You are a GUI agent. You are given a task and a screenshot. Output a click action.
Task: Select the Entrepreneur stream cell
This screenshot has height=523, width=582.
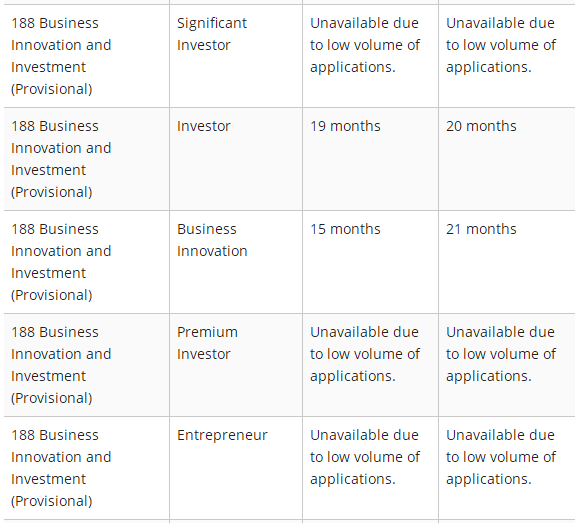tap(236, 468)
